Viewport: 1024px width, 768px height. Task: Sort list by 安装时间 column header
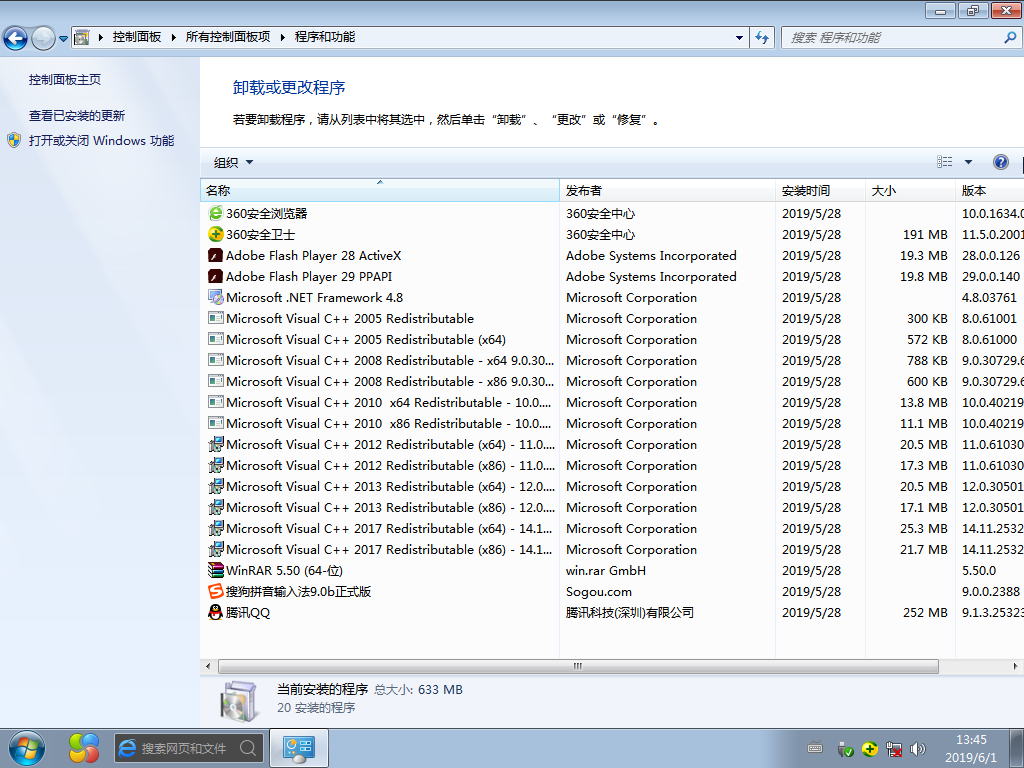point(820,190)
